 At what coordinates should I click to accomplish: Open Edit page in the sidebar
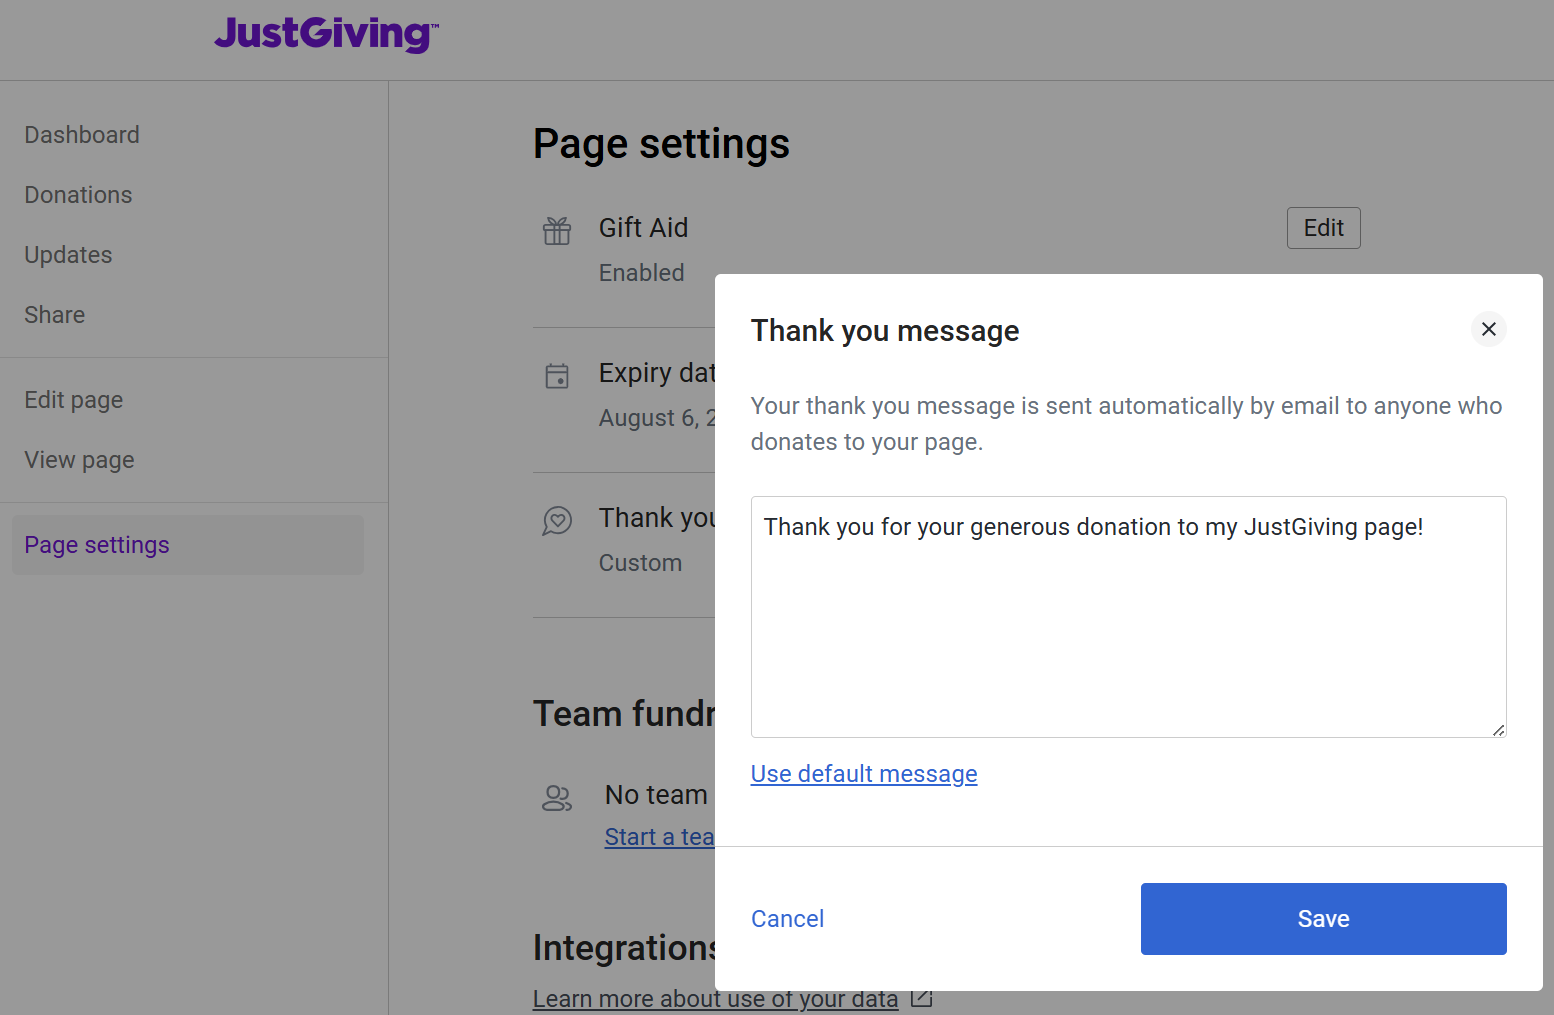click(x=74, y=400)
